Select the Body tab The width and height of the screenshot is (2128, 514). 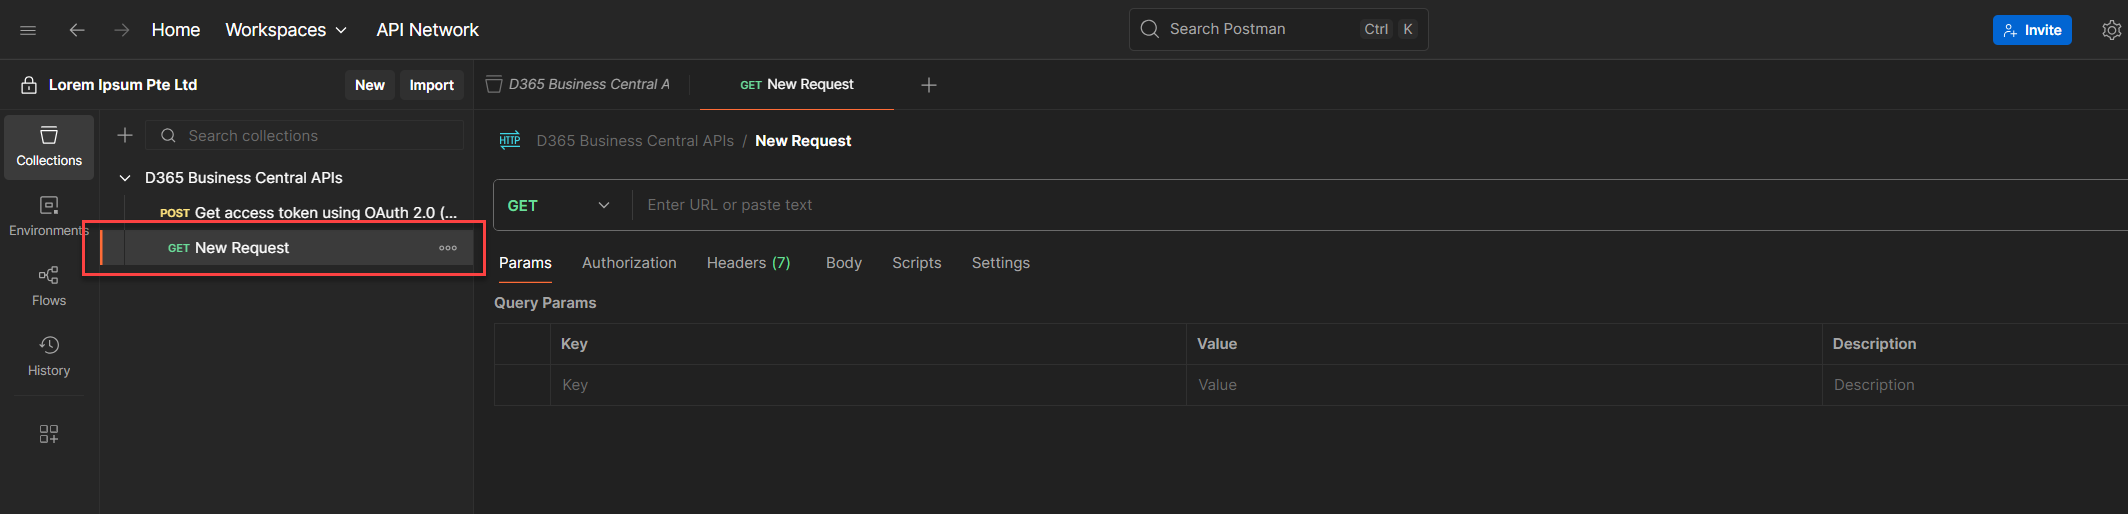click(x=844, y=263)
